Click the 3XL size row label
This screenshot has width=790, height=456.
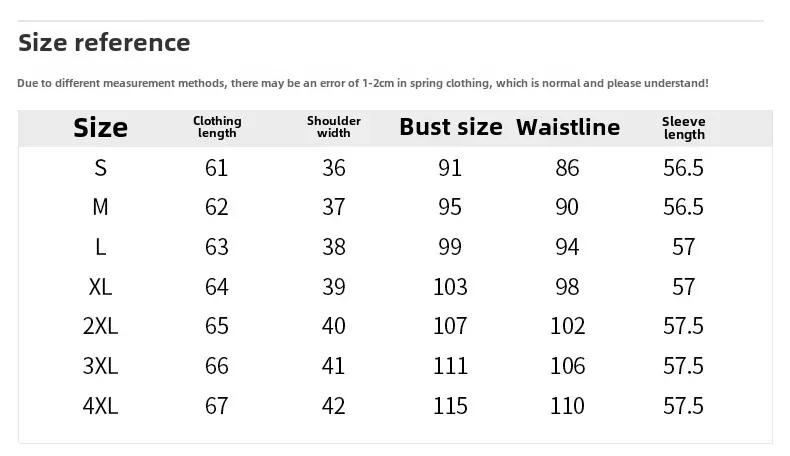[x=100, y=366]
